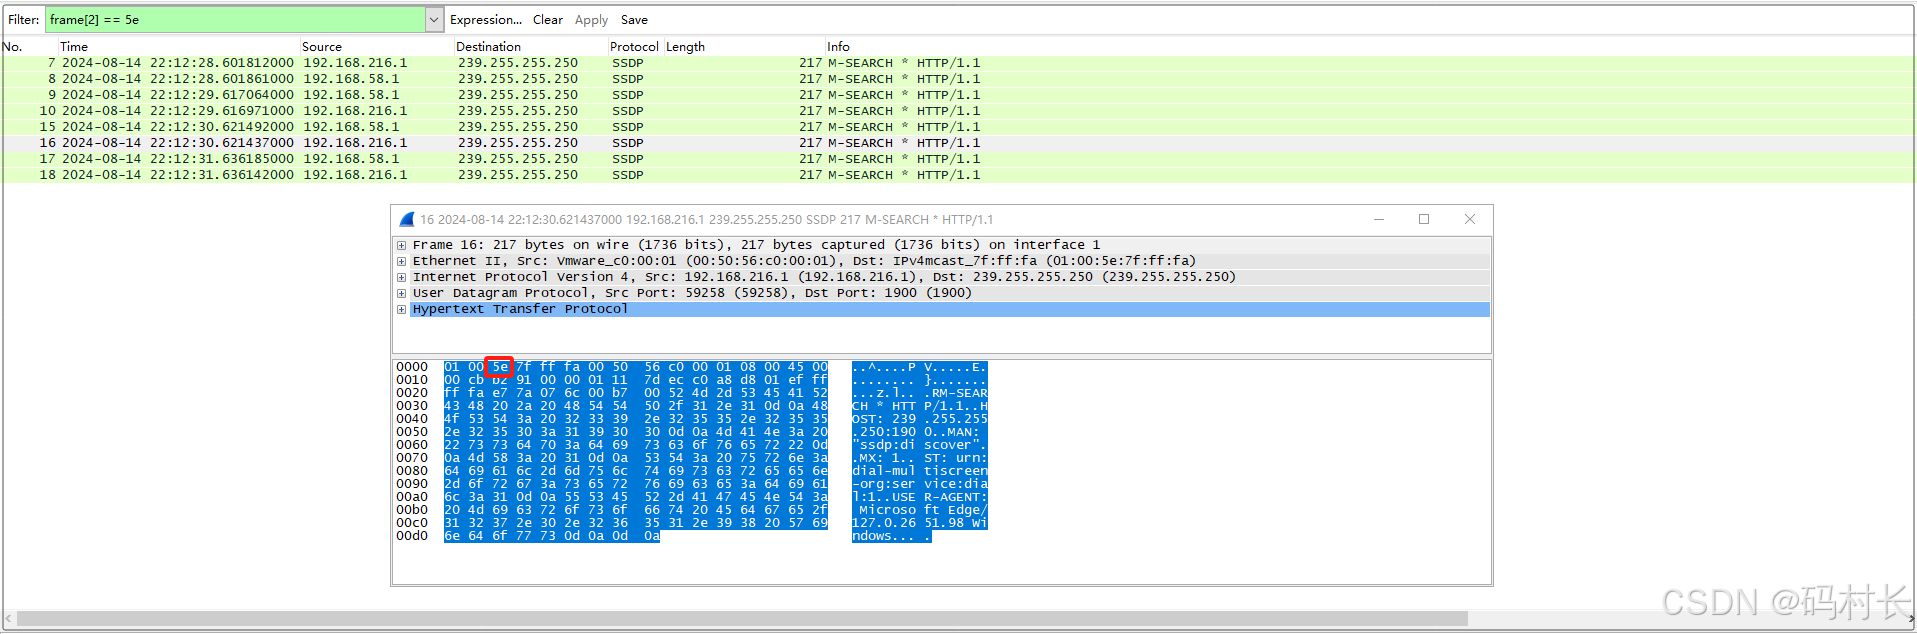The image size is (1917, 634).
Task: Click the left arrow of bottom scrollbar
Action: (8, 619)
